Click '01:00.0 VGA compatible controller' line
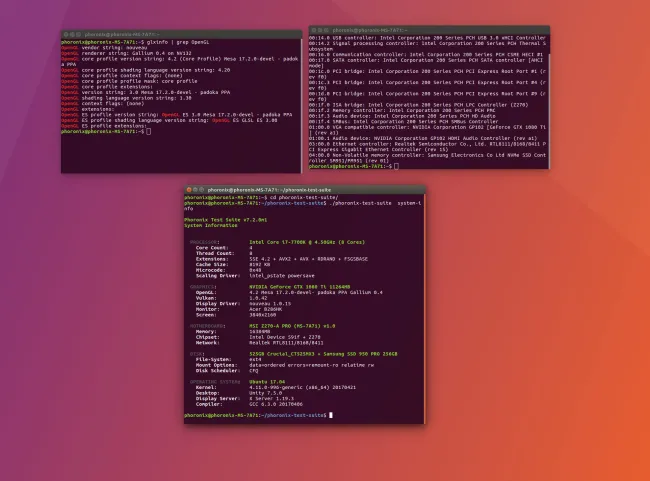 [427, 130]
